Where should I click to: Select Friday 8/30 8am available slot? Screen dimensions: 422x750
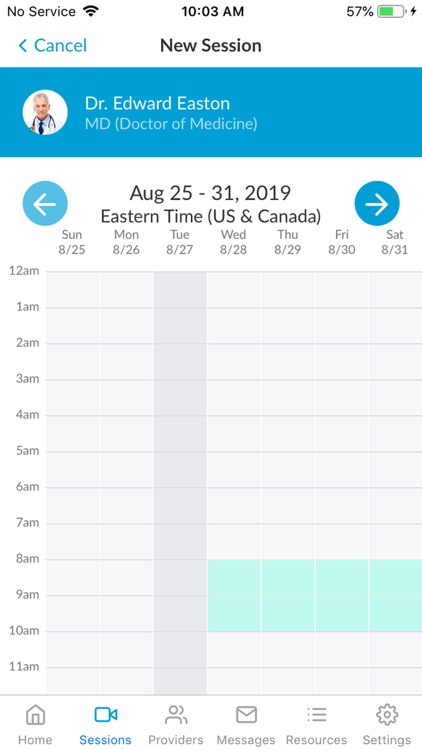coord(342,577)
